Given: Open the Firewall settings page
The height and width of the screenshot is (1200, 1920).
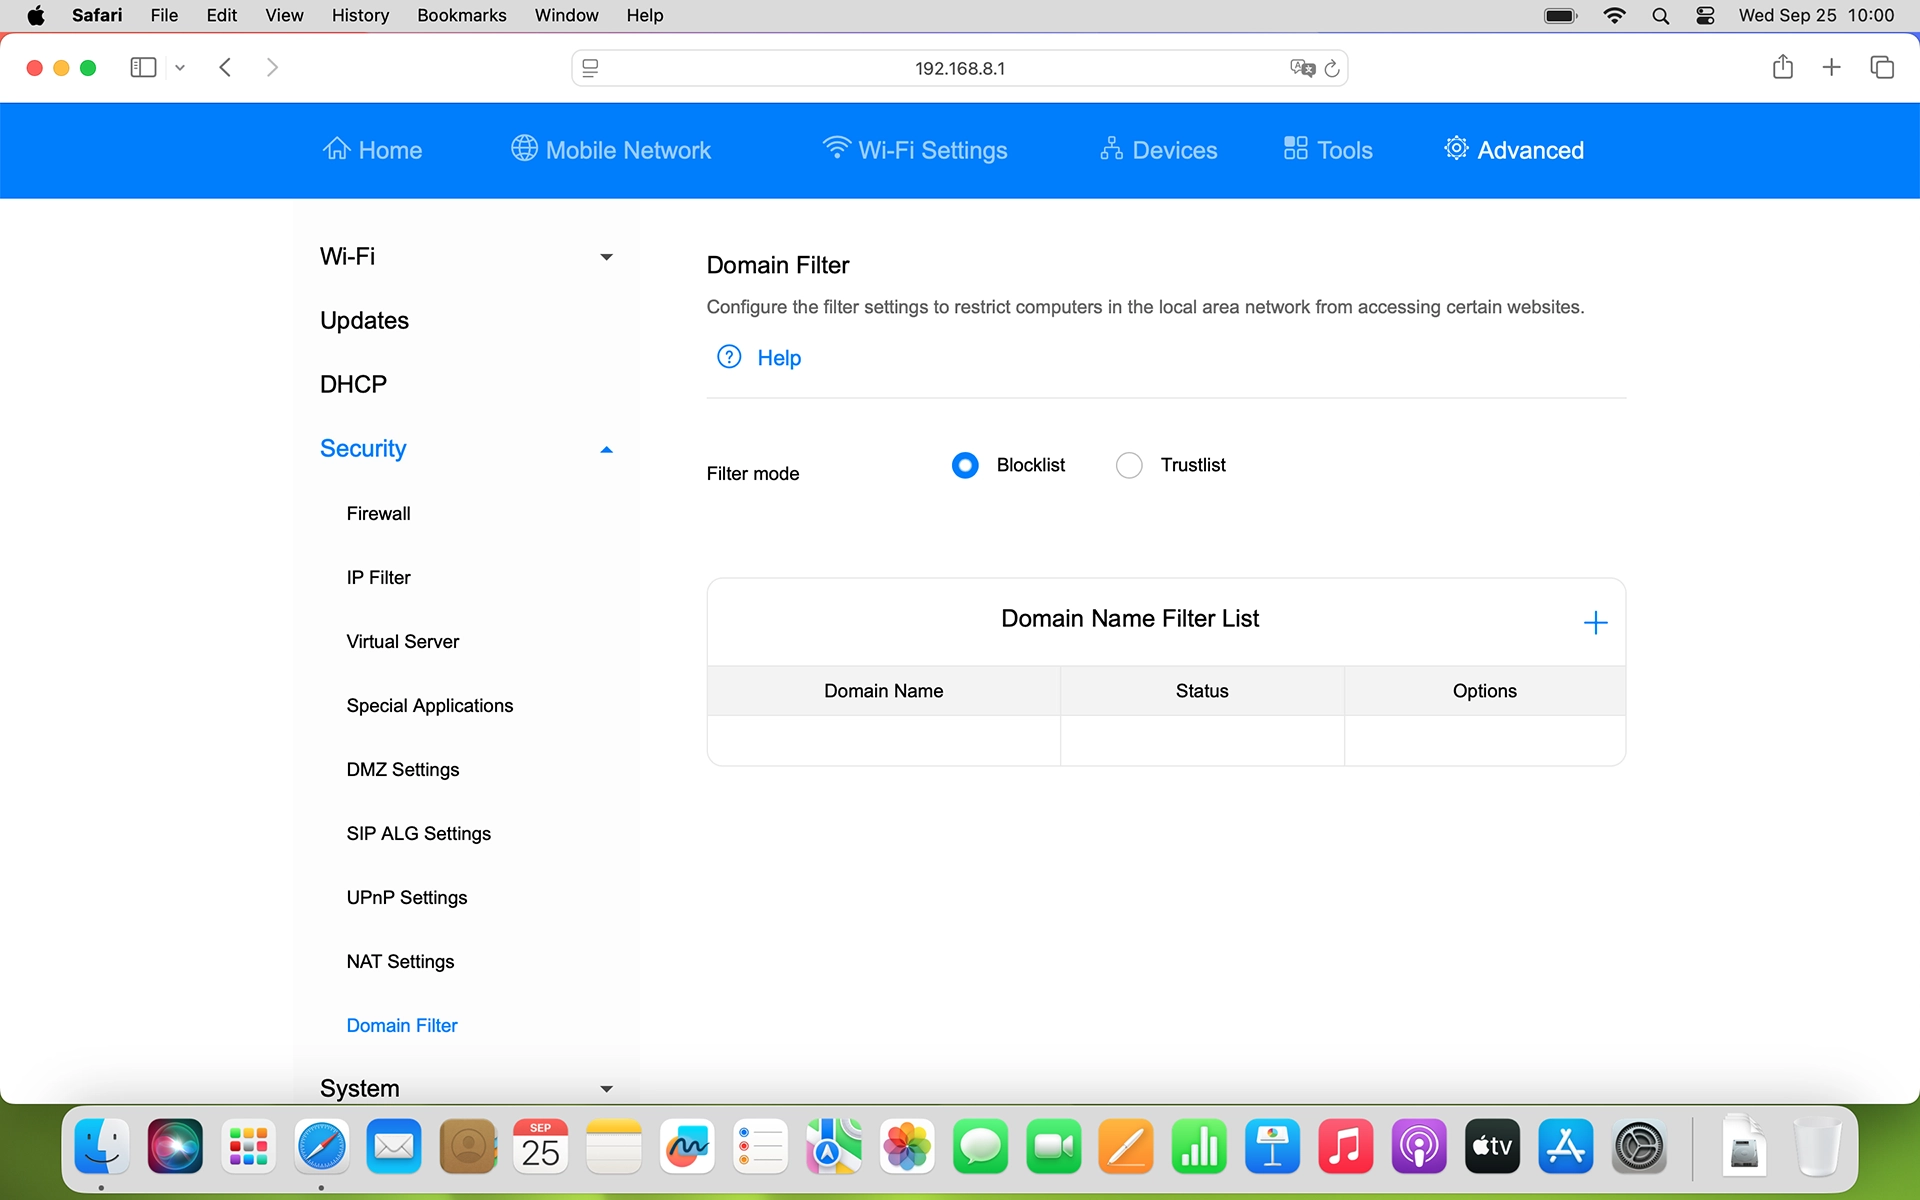Looking at the screenshot, I should tap(378, 513).
